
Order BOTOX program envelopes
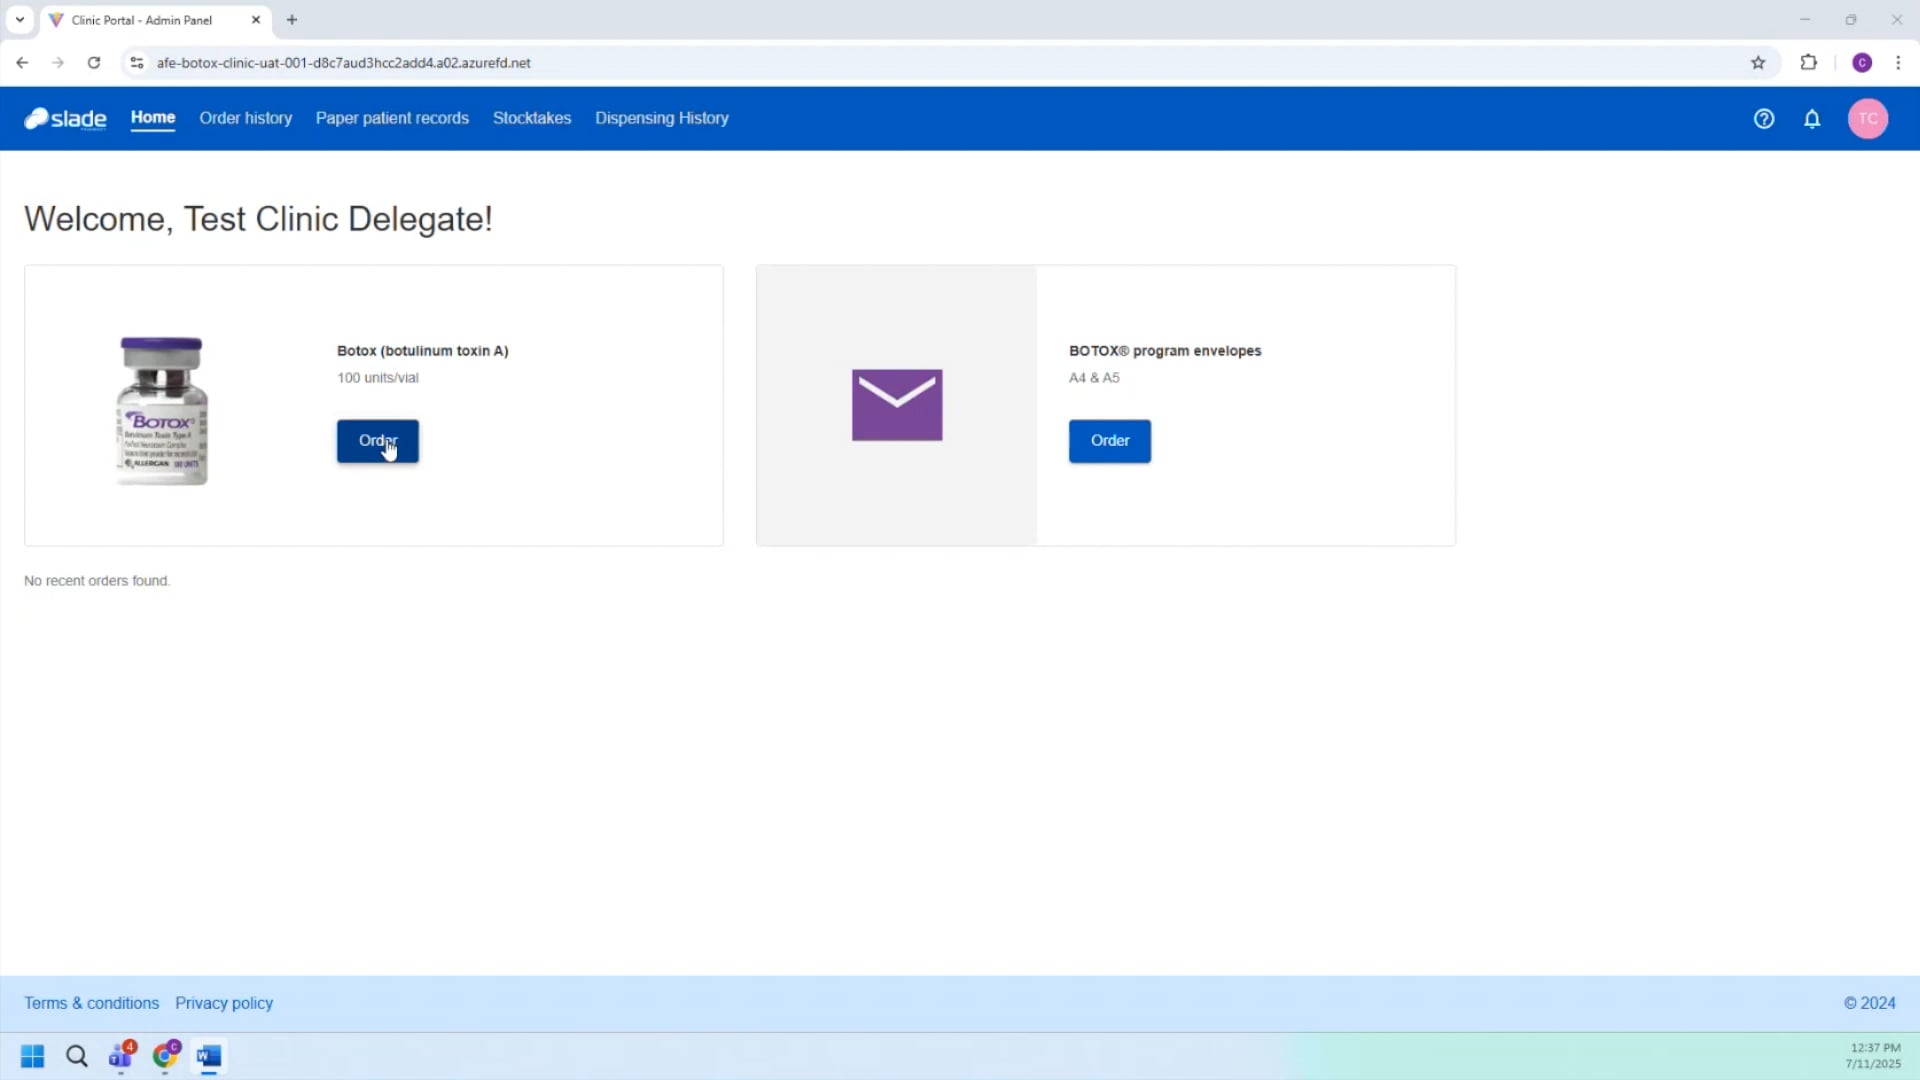1109,441
